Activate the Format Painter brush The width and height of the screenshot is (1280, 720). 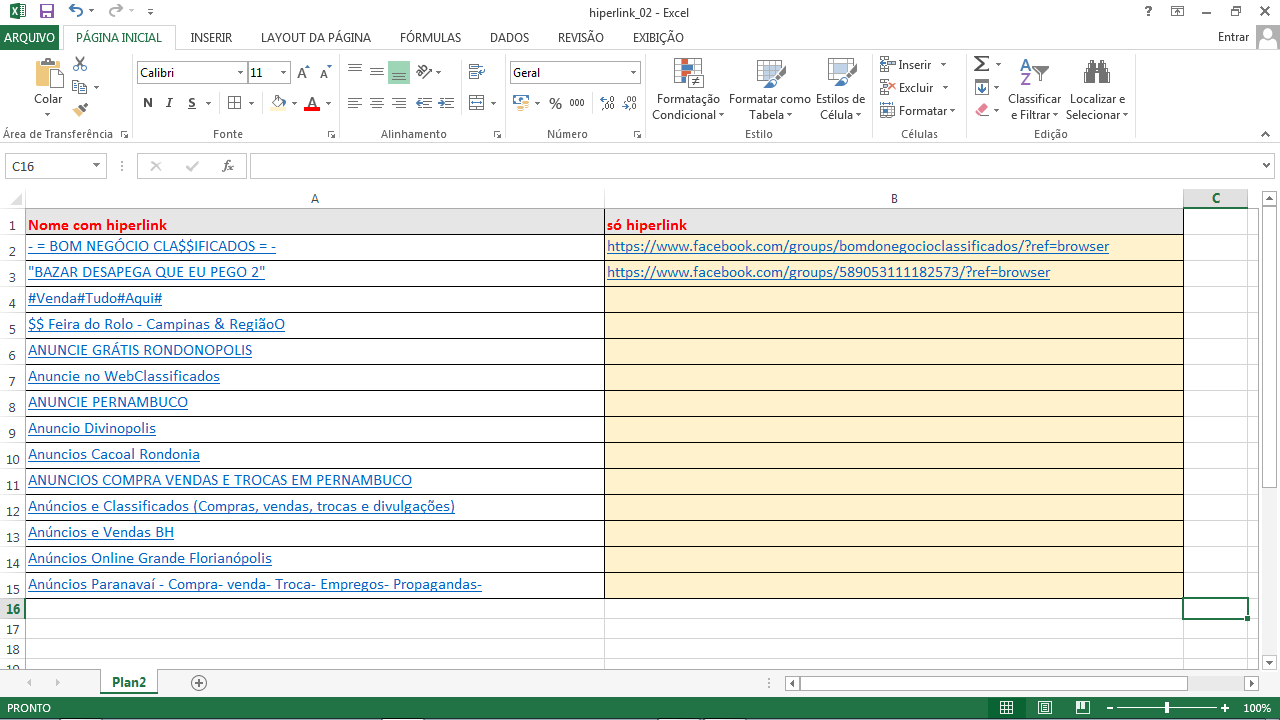point(81,109)
